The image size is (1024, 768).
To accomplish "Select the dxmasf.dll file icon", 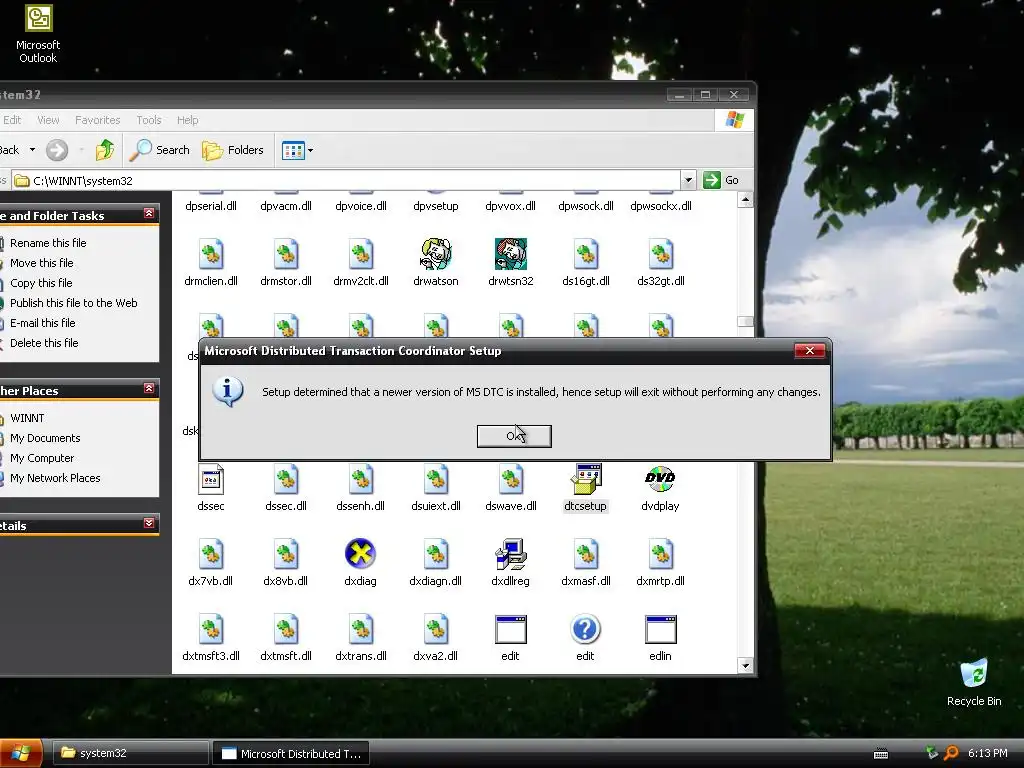I will coord(586,554).
